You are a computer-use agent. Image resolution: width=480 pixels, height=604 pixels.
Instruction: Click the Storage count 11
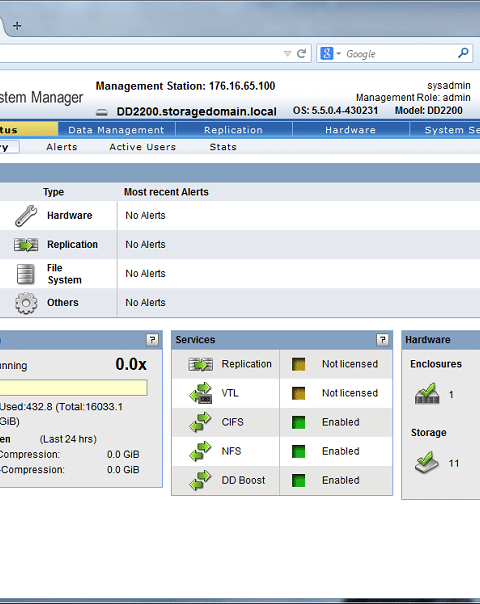[x=454, y=463]
